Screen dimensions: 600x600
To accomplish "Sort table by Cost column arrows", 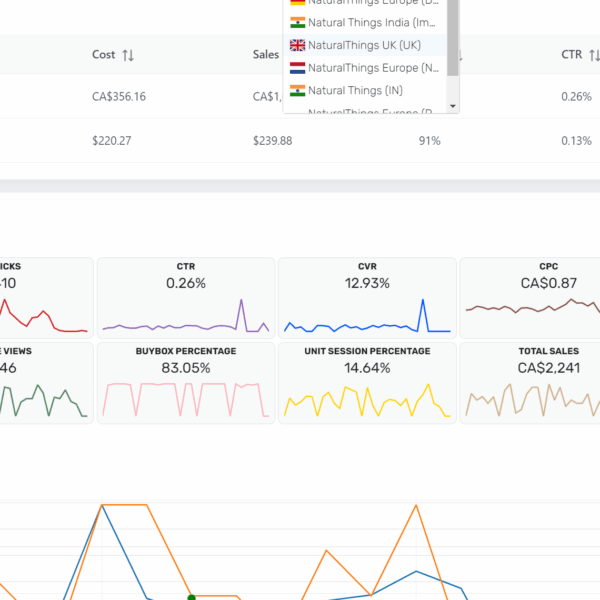I will [x=128, y=55].
